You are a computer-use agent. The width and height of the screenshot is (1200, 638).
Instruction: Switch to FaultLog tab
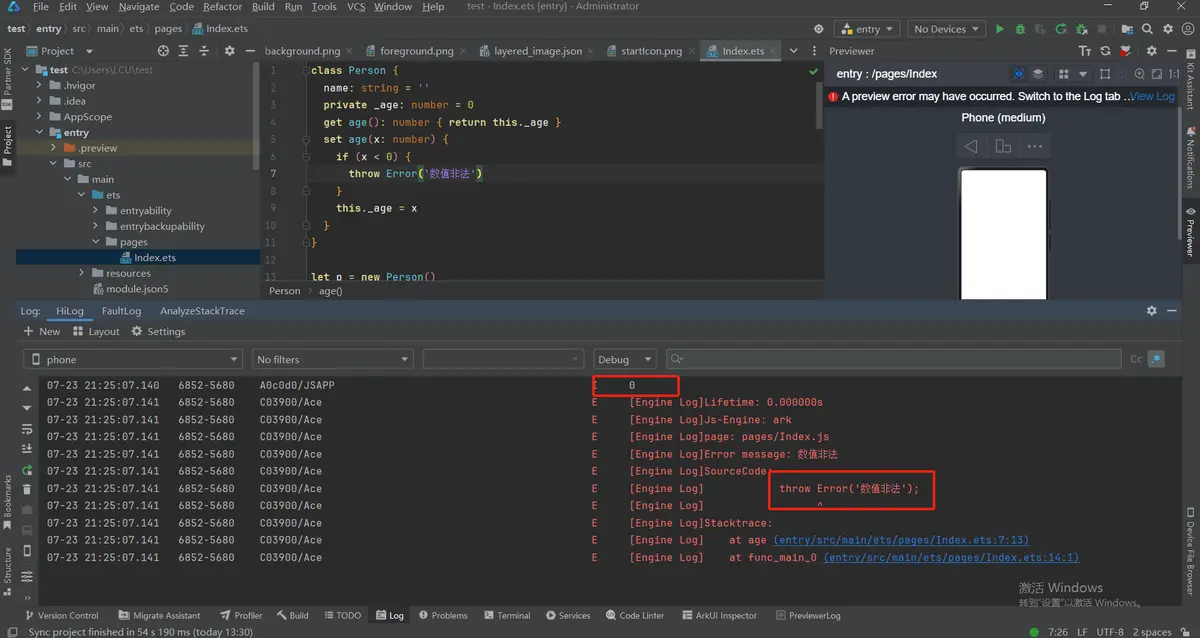[121, 311]
